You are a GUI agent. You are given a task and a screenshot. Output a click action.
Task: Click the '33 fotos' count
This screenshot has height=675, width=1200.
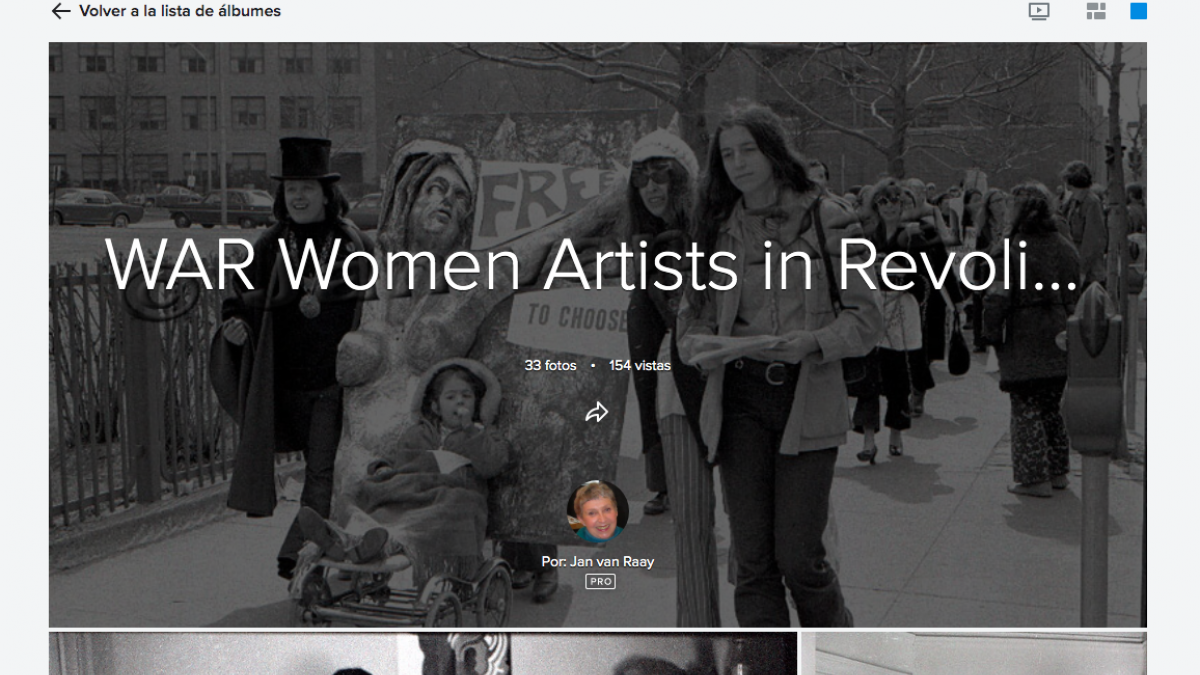coord(550,365)
